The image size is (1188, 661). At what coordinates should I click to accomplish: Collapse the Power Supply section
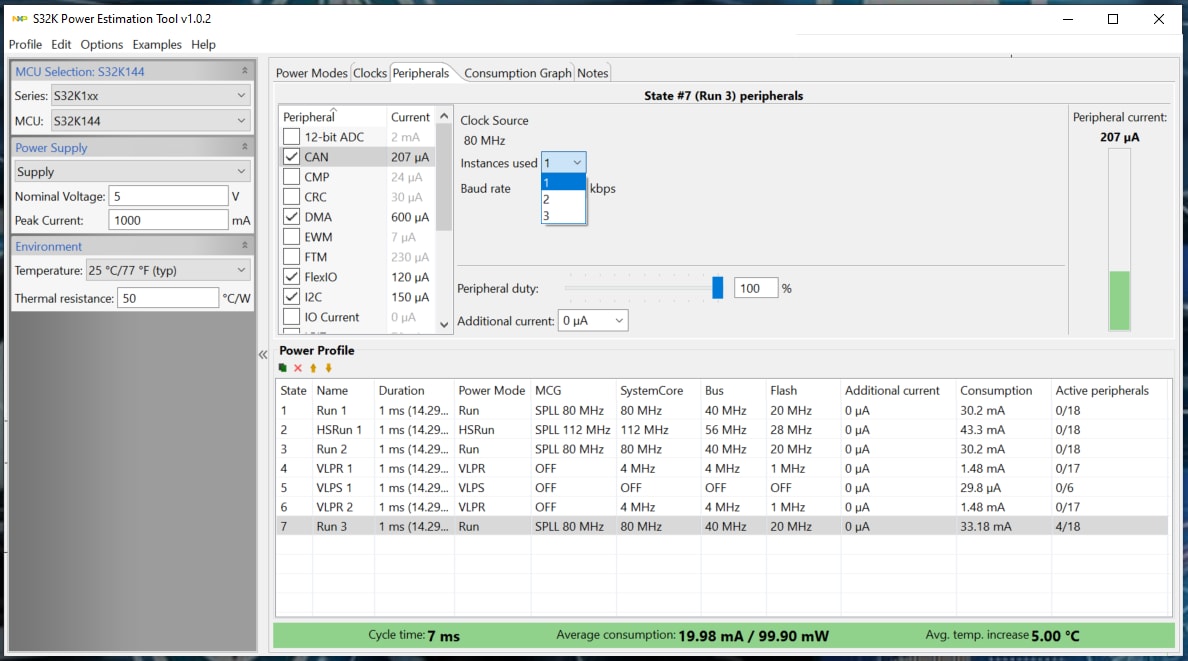(x=245, y=147)
